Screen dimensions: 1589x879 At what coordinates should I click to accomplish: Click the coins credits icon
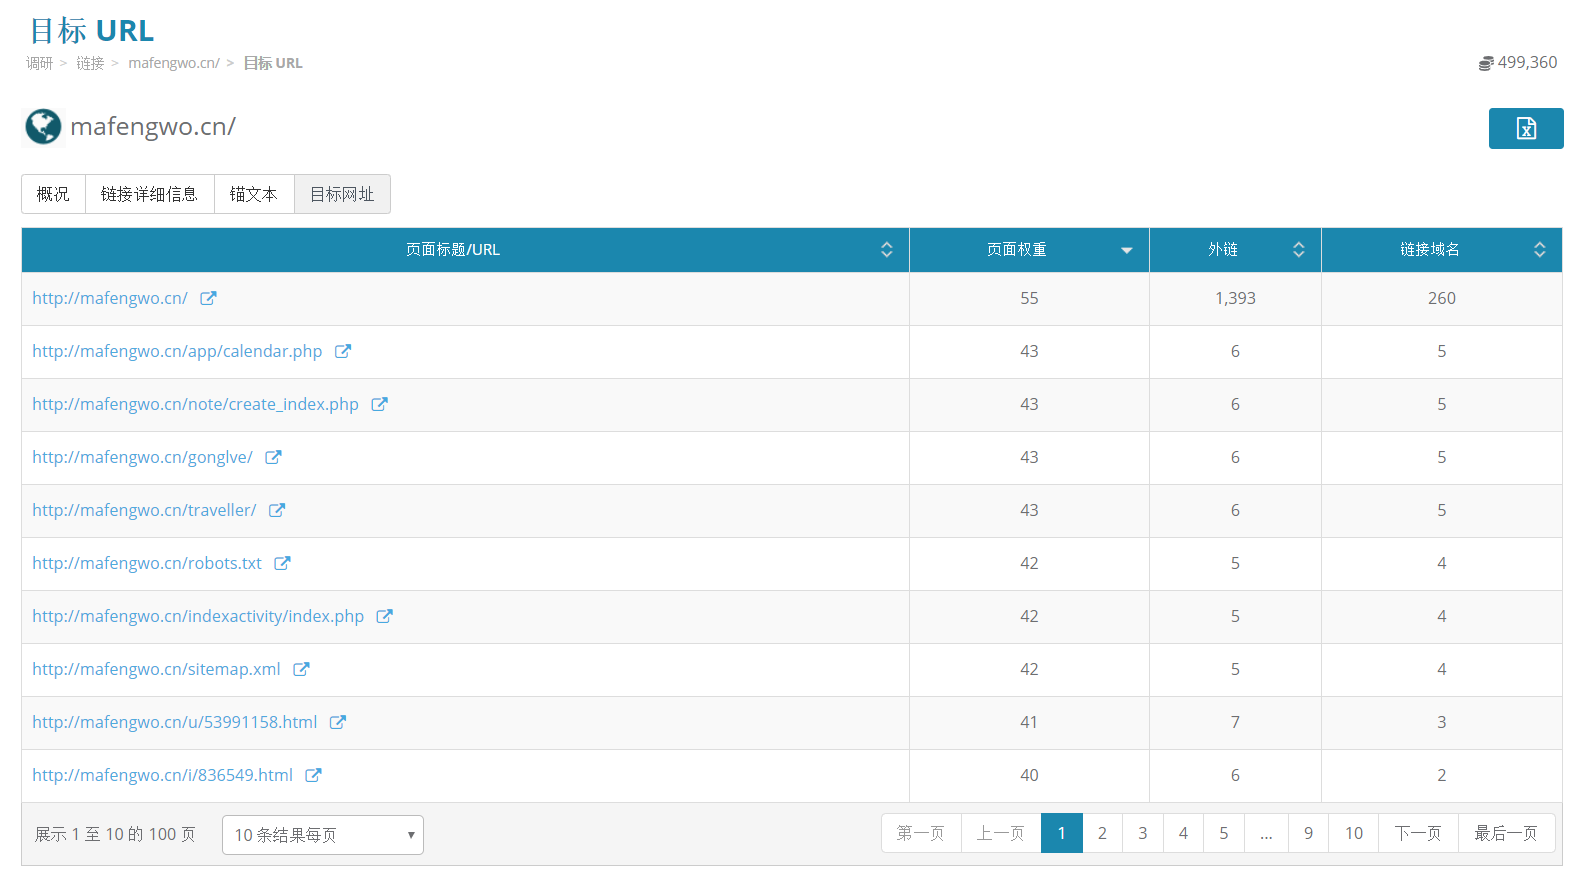point(1486,63)
